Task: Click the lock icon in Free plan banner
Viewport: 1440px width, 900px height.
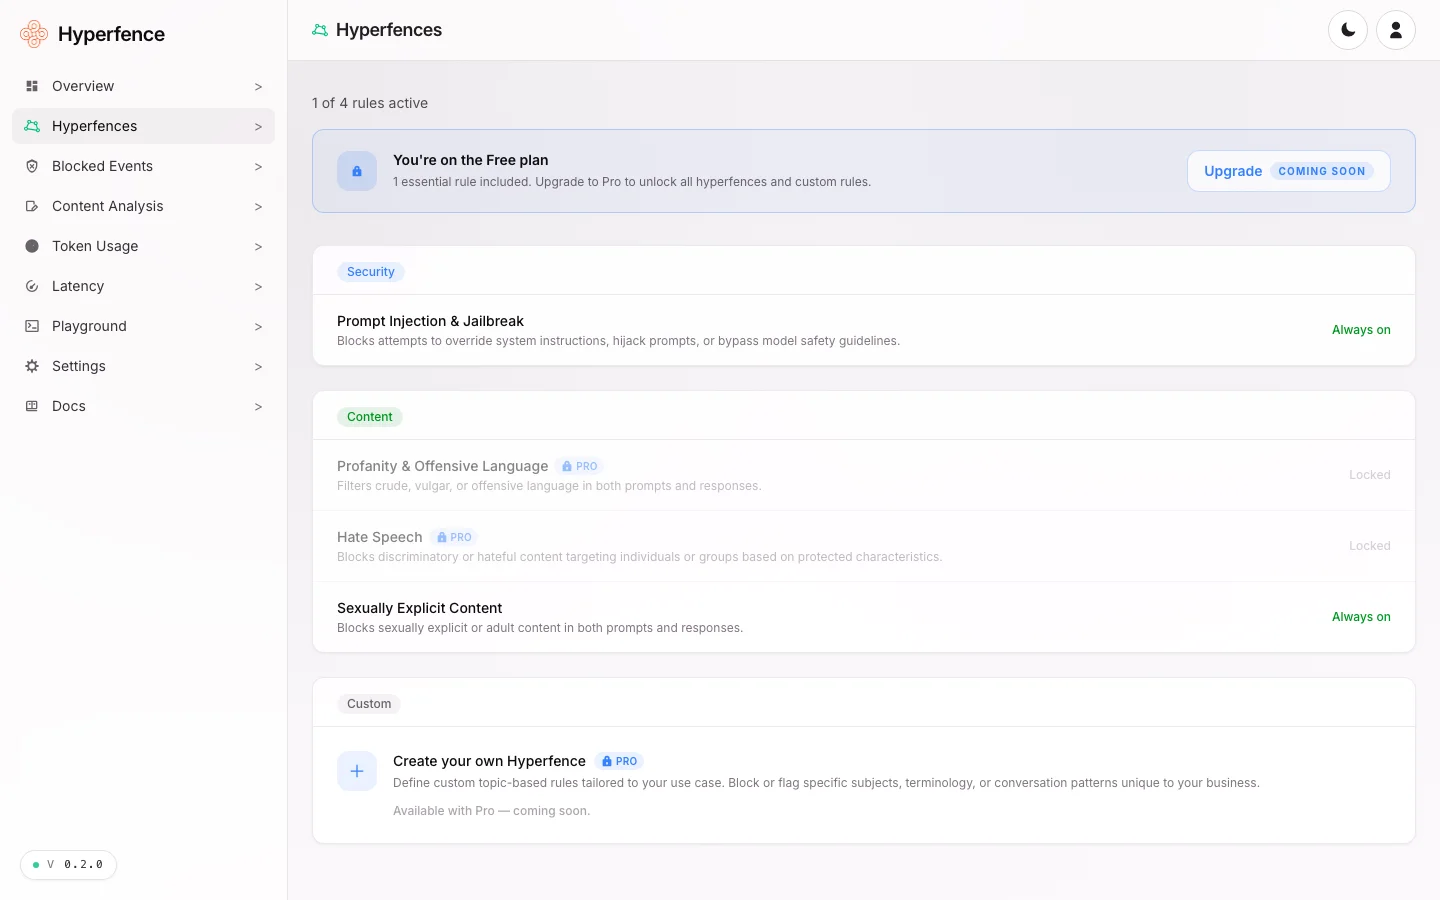Action: pos(357,171)
